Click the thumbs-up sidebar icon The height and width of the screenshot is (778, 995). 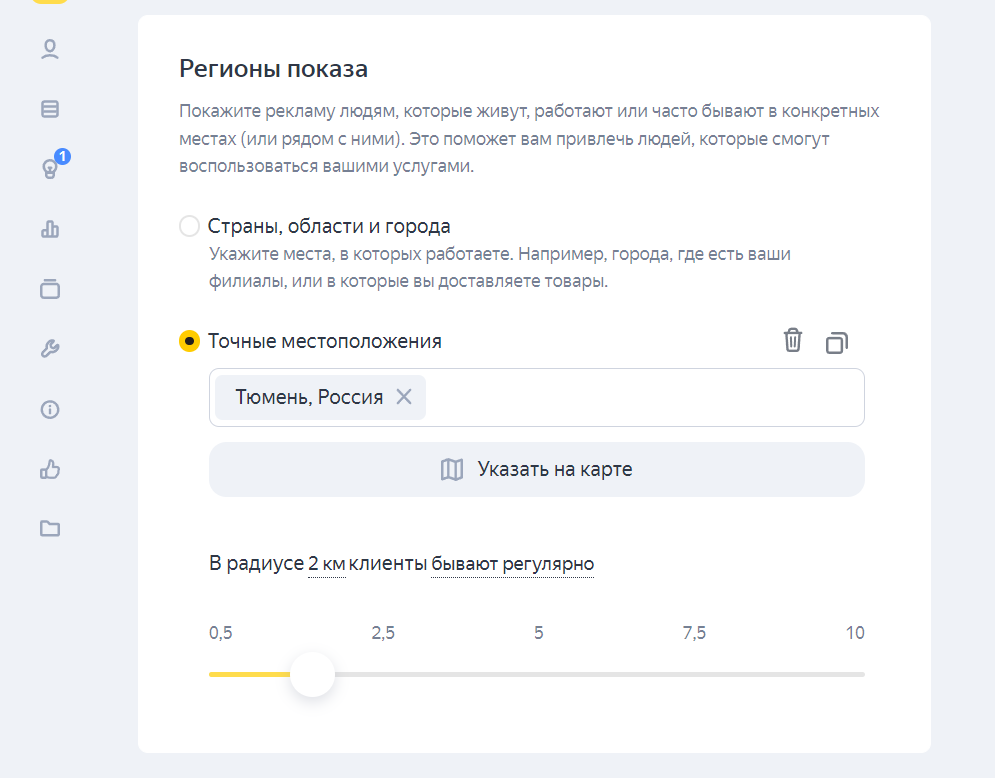50,469
